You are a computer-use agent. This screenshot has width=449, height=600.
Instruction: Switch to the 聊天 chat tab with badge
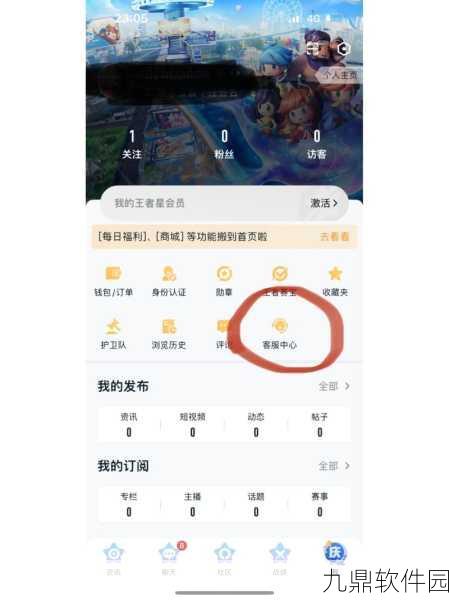pos(170,558)
